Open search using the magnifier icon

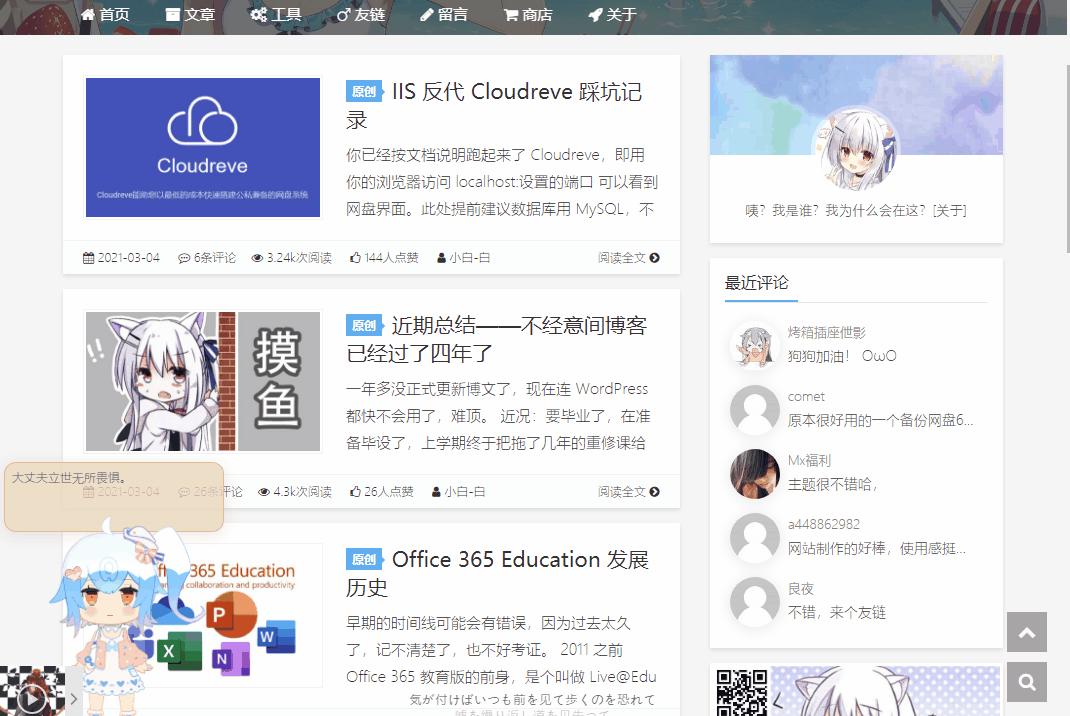(1026, 681)
